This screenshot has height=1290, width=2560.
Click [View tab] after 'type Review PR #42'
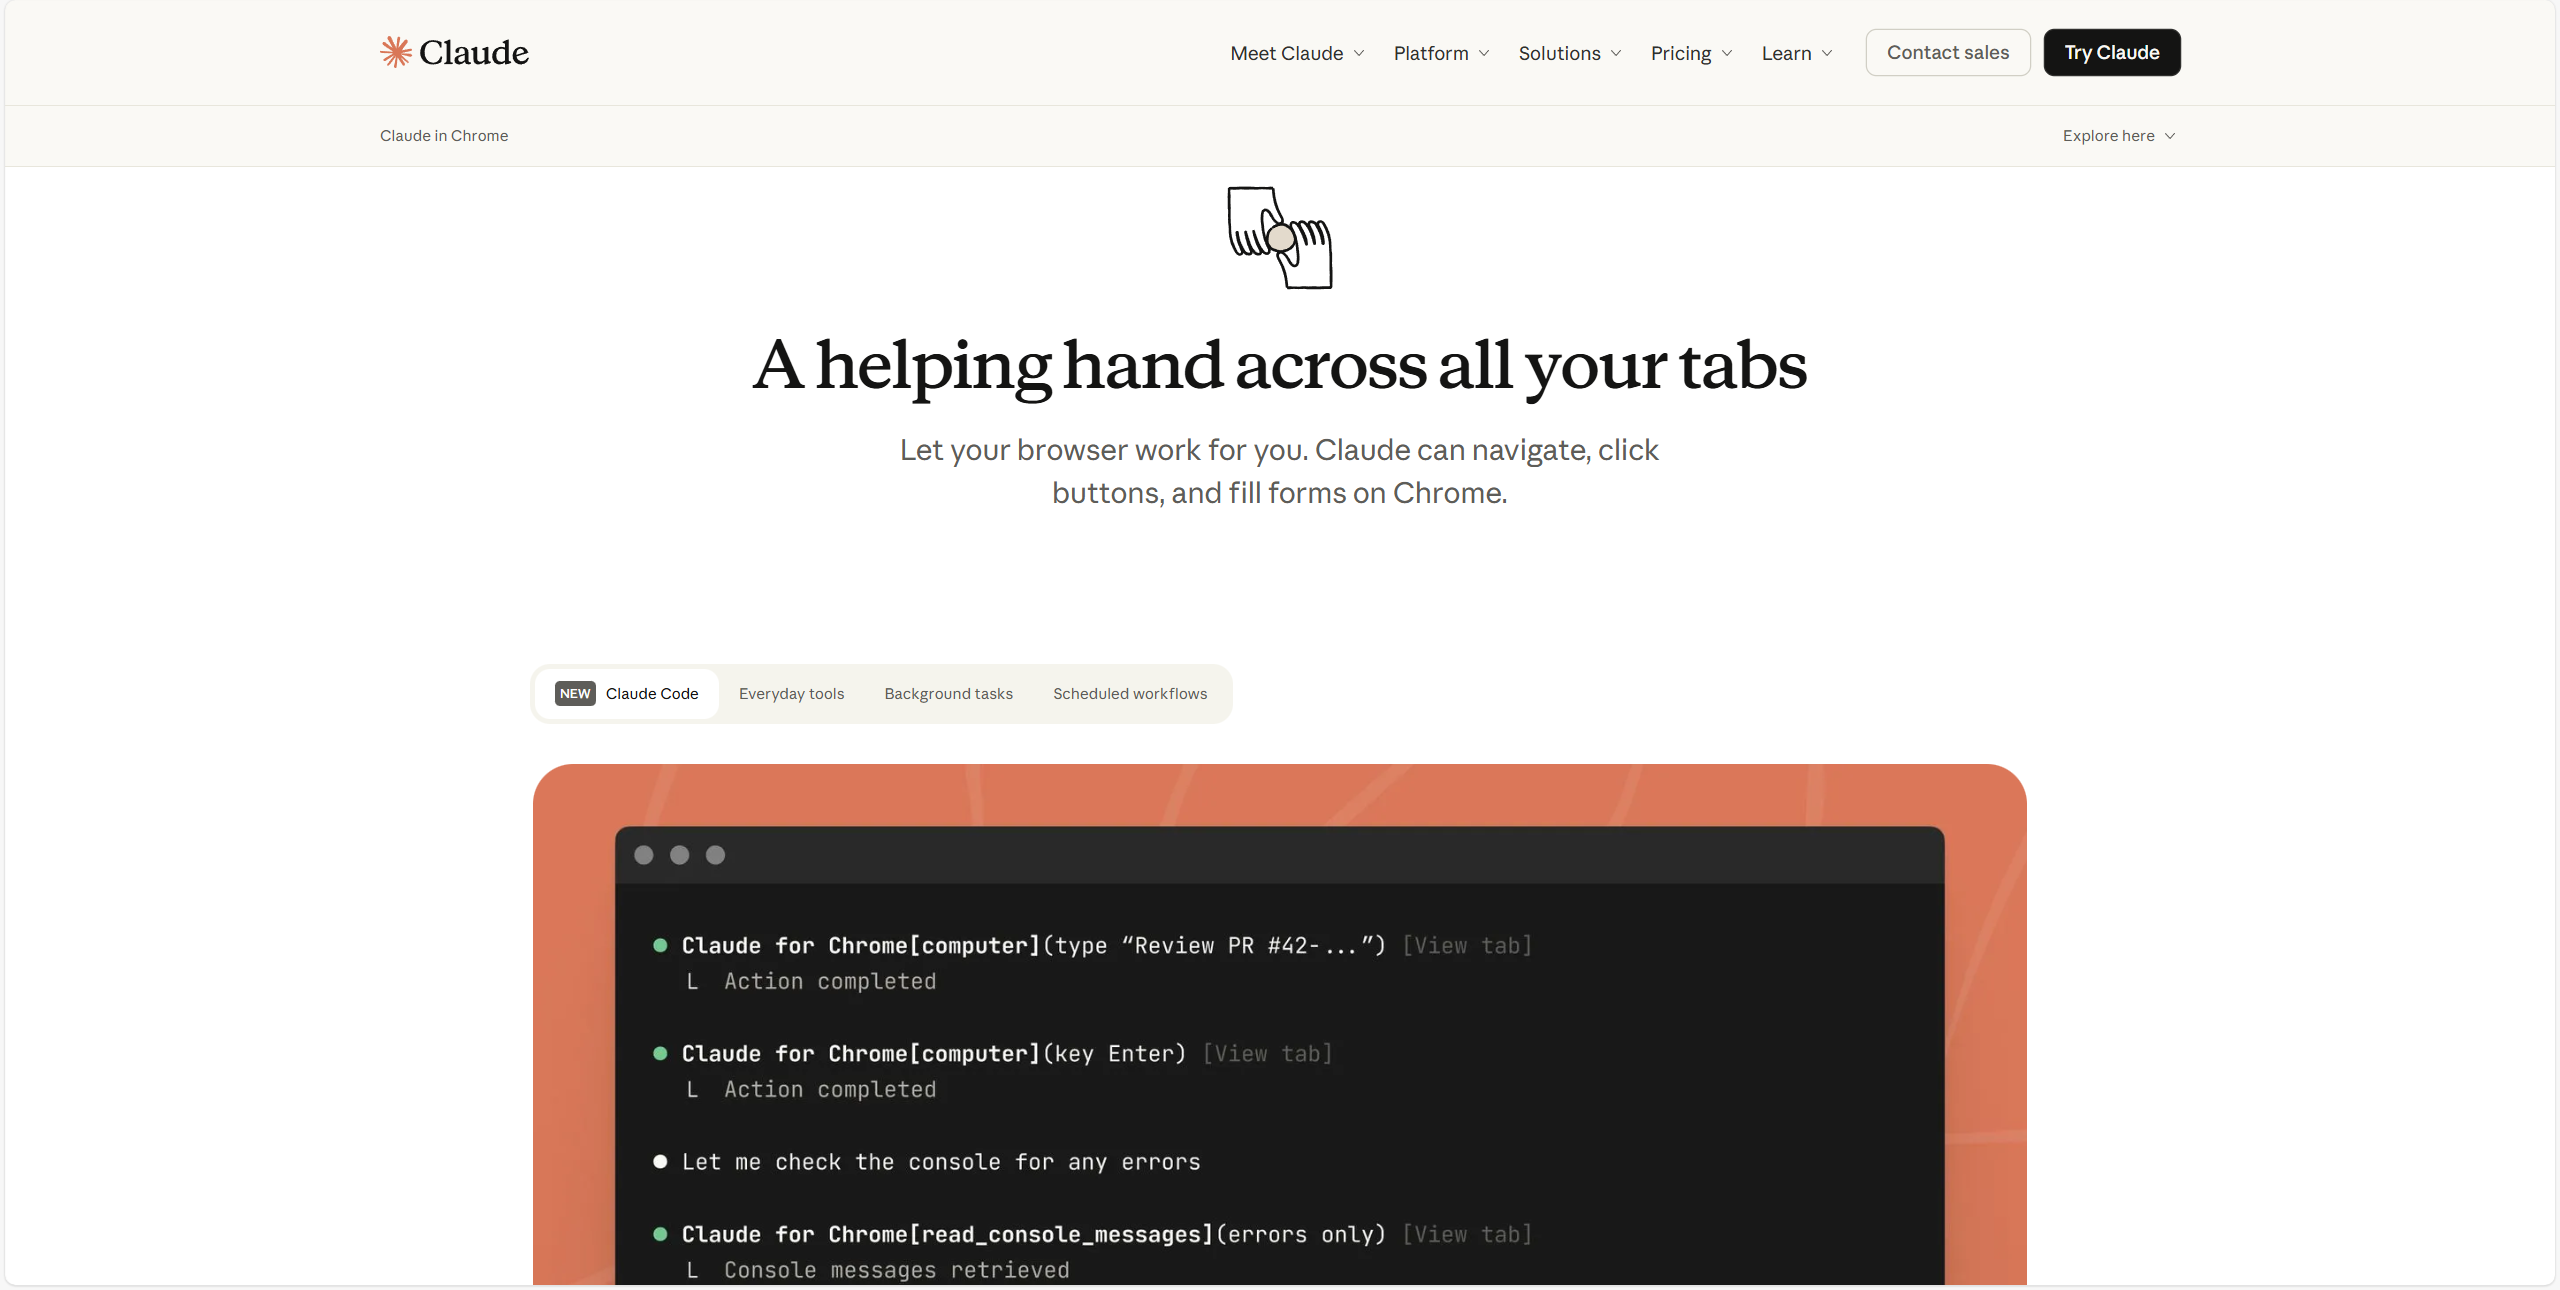point(1467,945)
